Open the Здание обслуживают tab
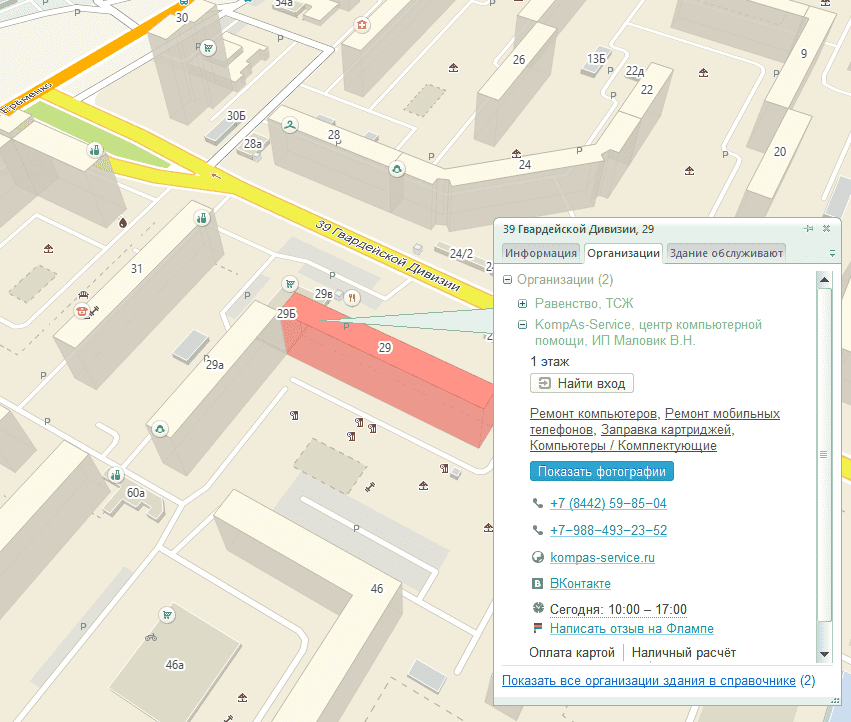Image resolution: width=851 pixels, height=722 pixels. coord(726,253)
